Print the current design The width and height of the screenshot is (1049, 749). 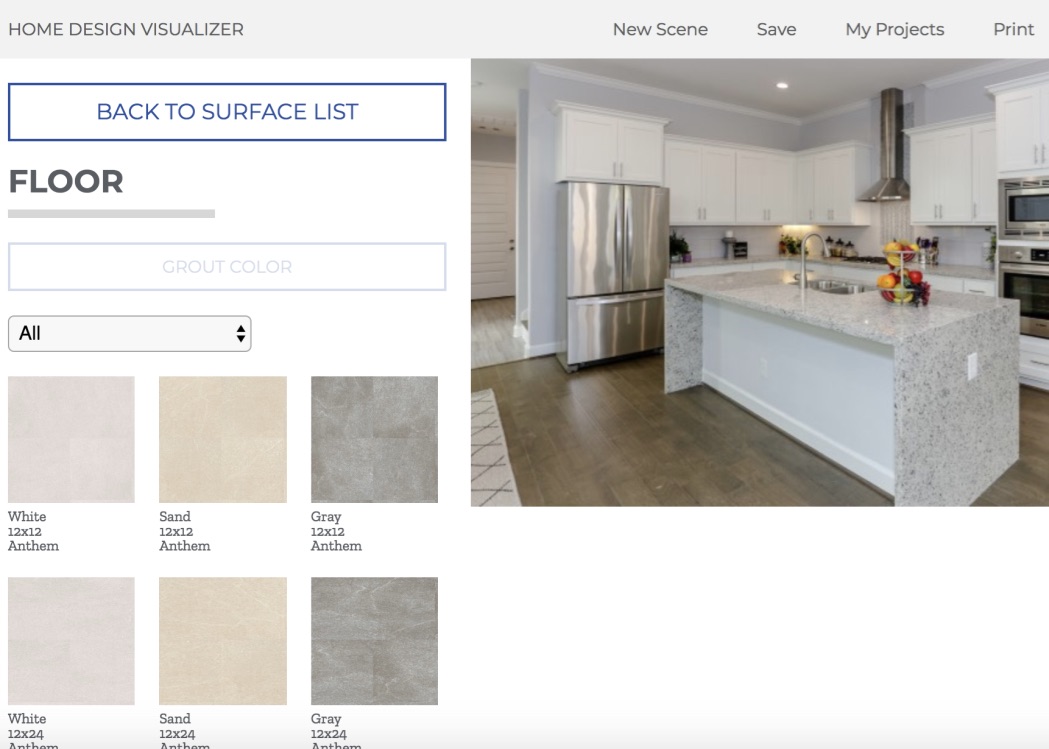(x=1013, y=30)
